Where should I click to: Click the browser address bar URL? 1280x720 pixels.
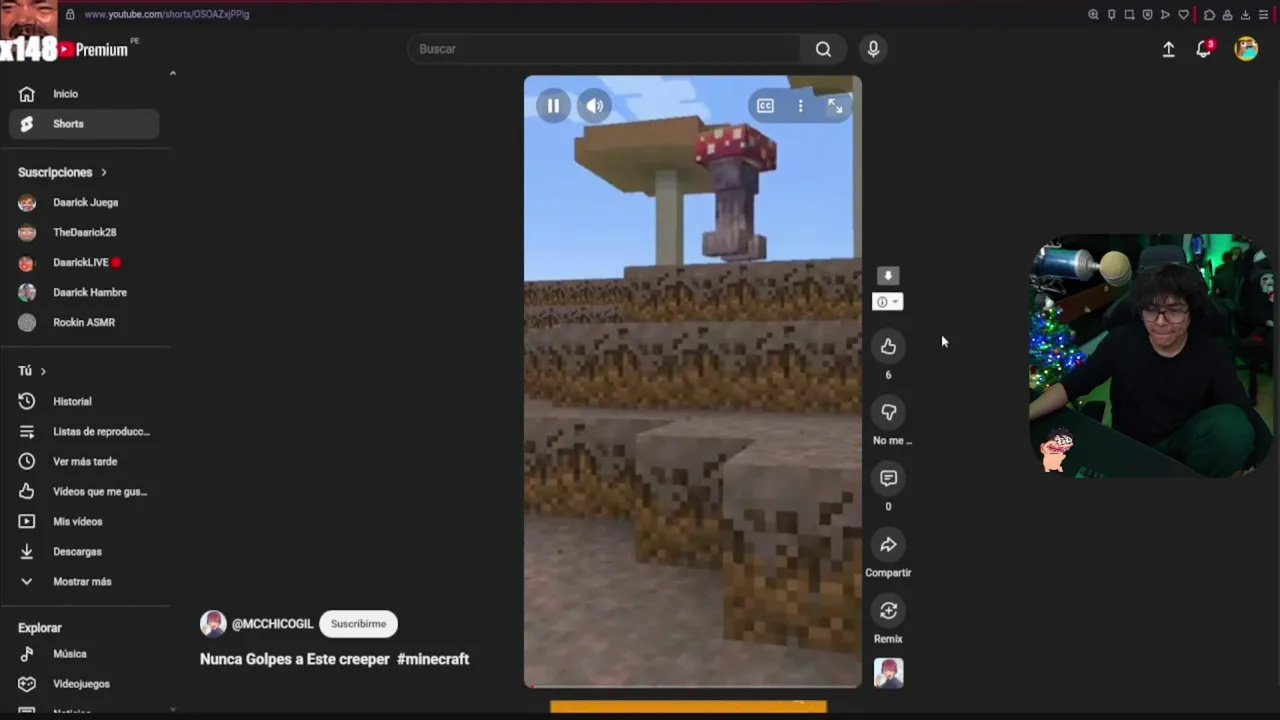[x=167, y=14]
